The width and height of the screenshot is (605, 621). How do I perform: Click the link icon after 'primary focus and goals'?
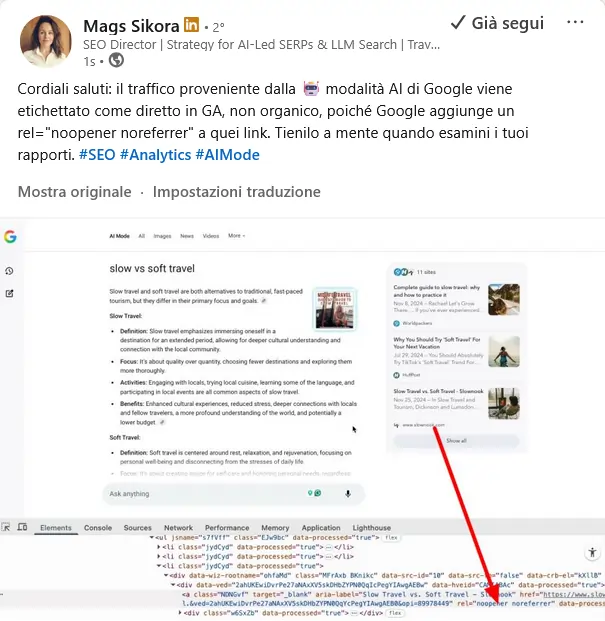[264, 301]
